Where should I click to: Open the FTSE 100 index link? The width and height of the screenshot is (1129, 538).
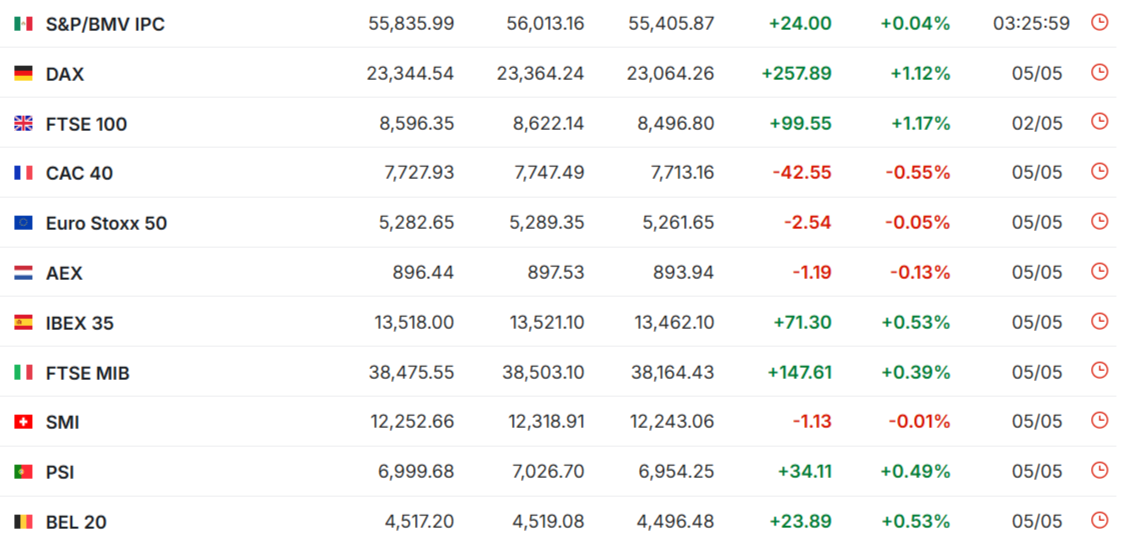click(86, 124)
